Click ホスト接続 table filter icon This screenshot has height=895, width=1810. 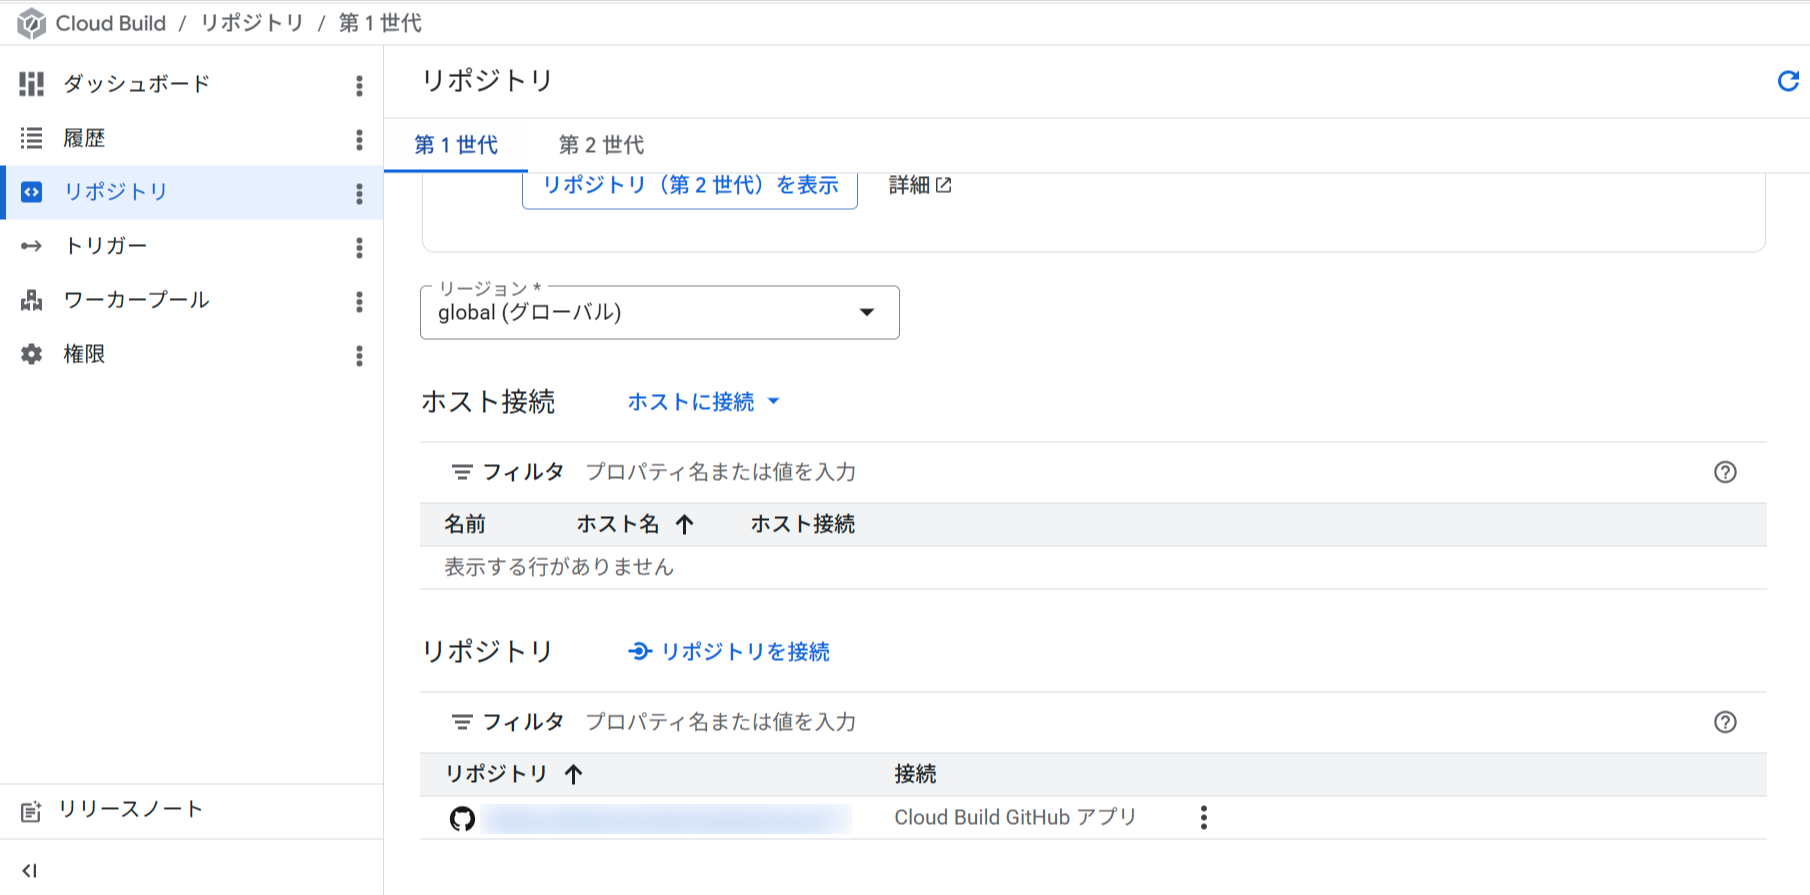(462, 472)
